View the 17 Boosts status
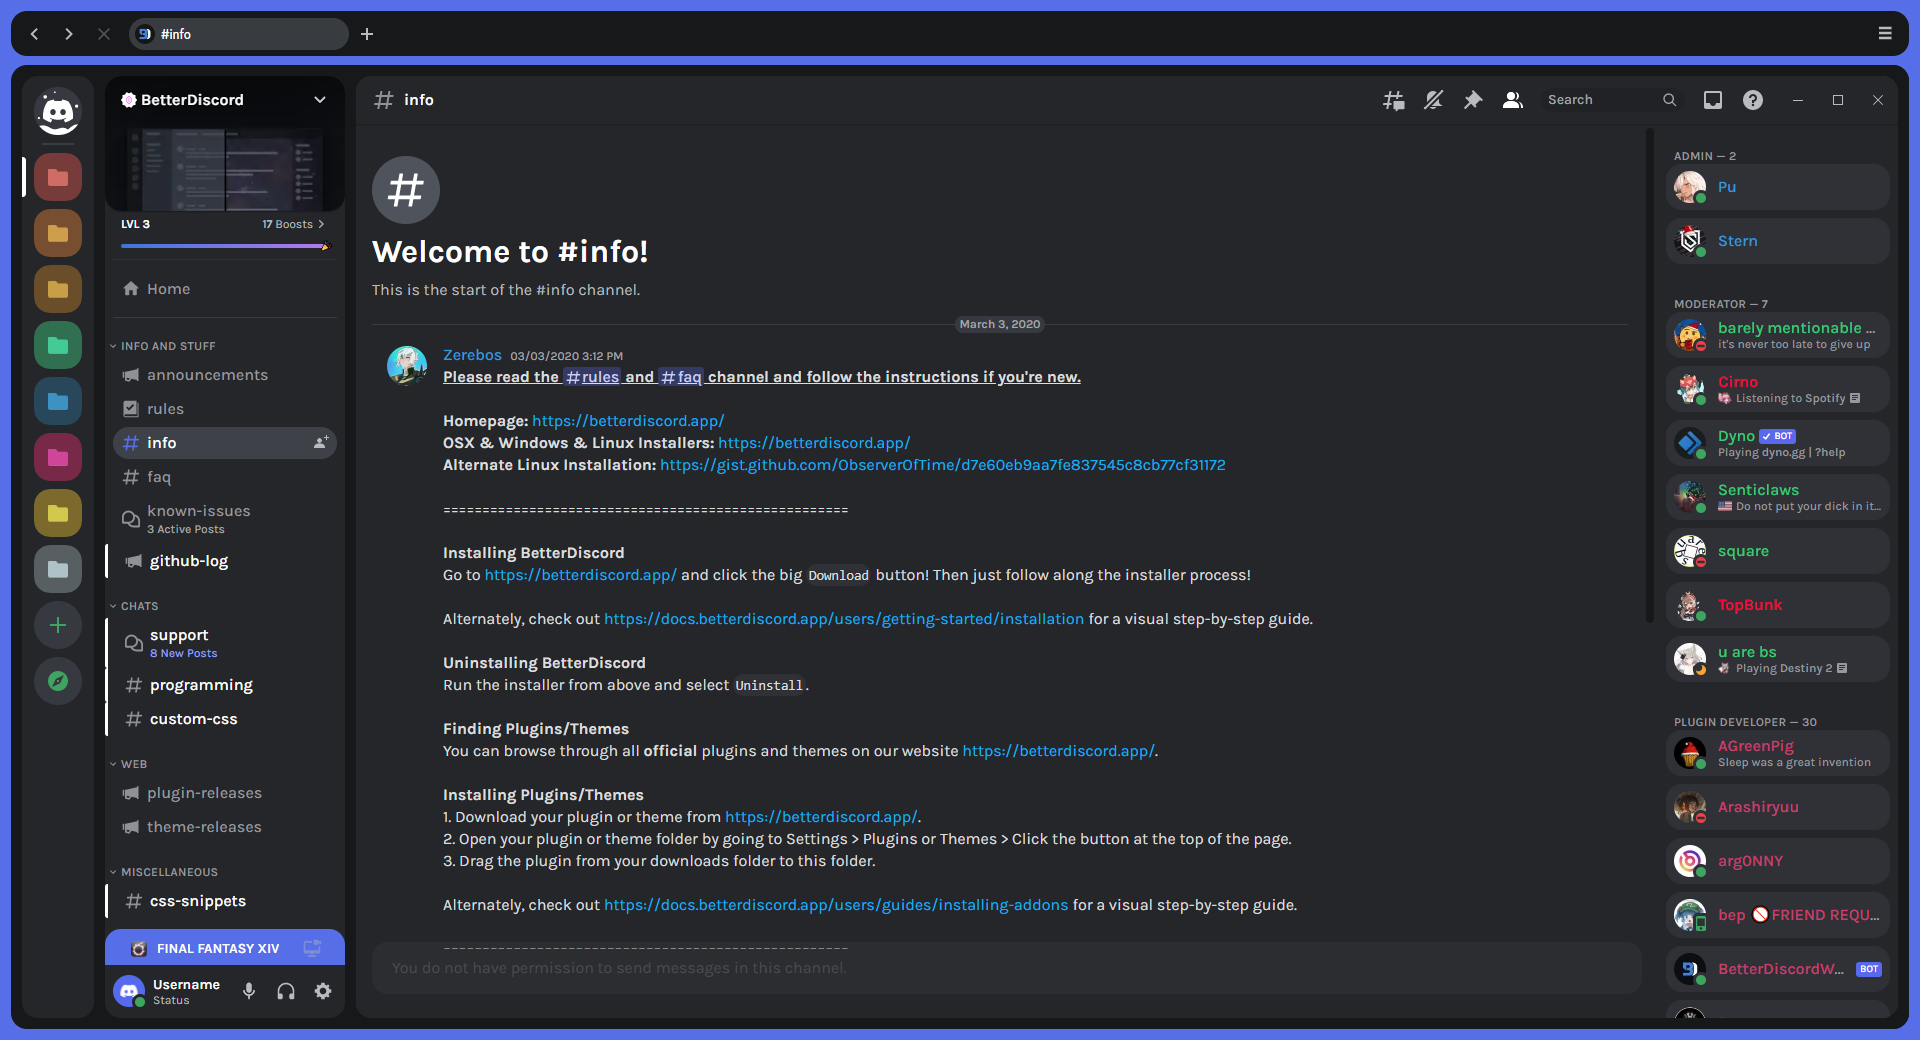Viewport: 1920px width, 1040px height. click(293, 224)
